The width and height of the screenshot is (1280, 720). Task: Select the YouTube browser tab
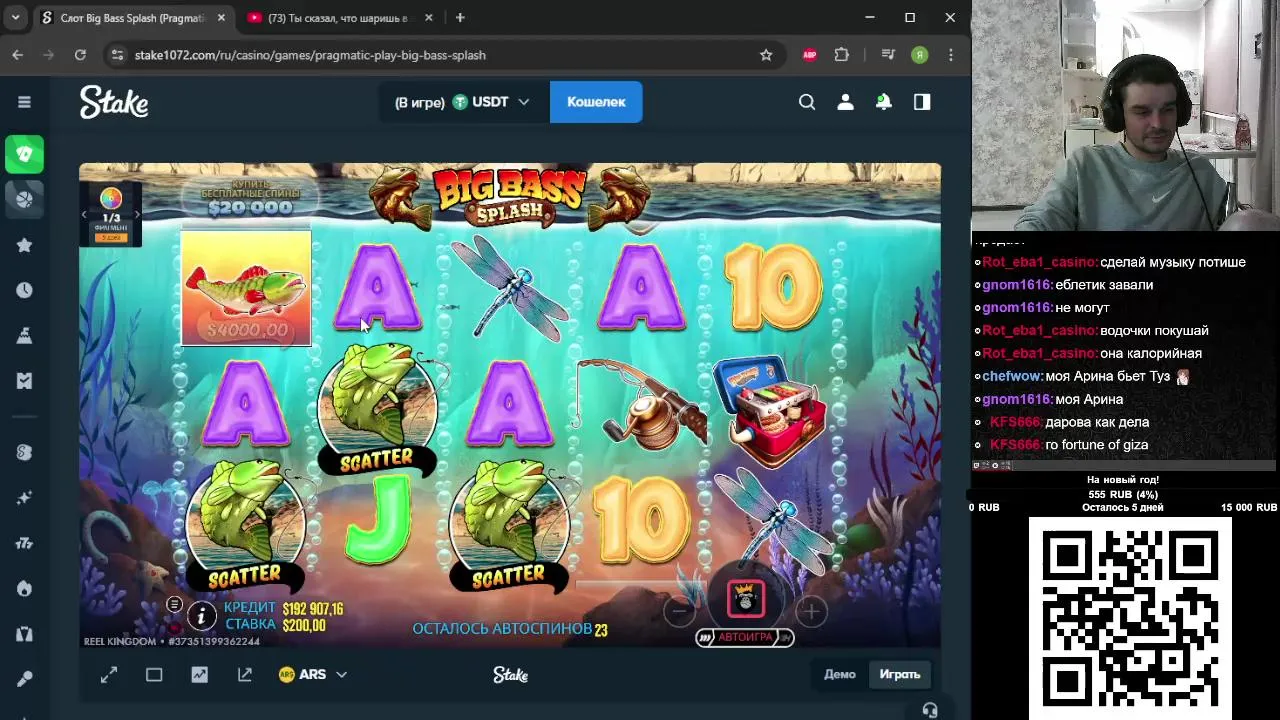click(338, 18)
